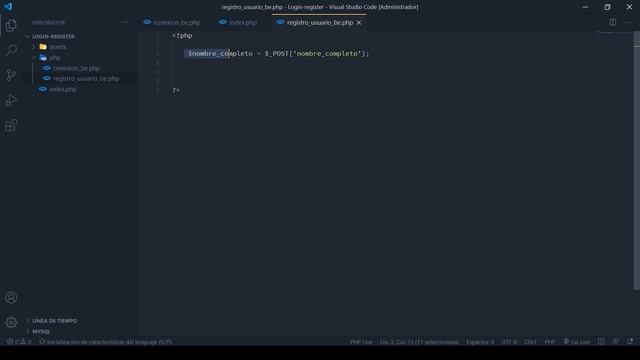Open registro_usuario_be.php in the file tree
The image size is (640, 360).
pos(86,78)
